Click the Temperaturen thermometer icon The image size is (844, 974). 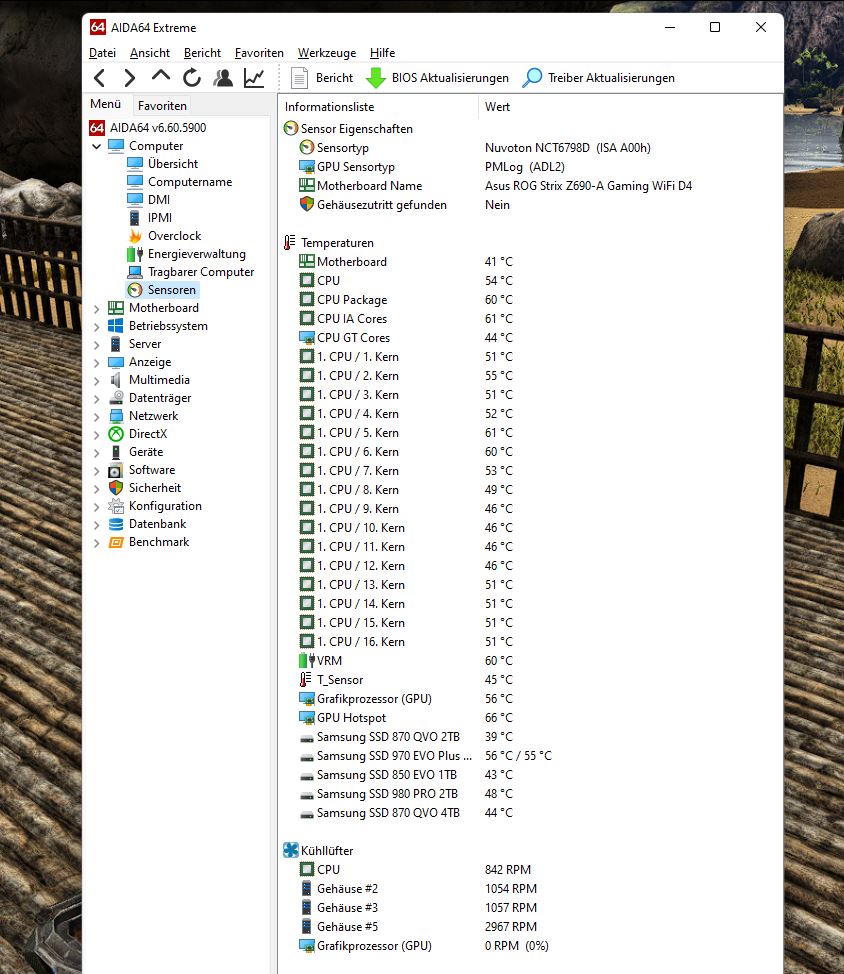pyautogui.click(x=289, y=242)
